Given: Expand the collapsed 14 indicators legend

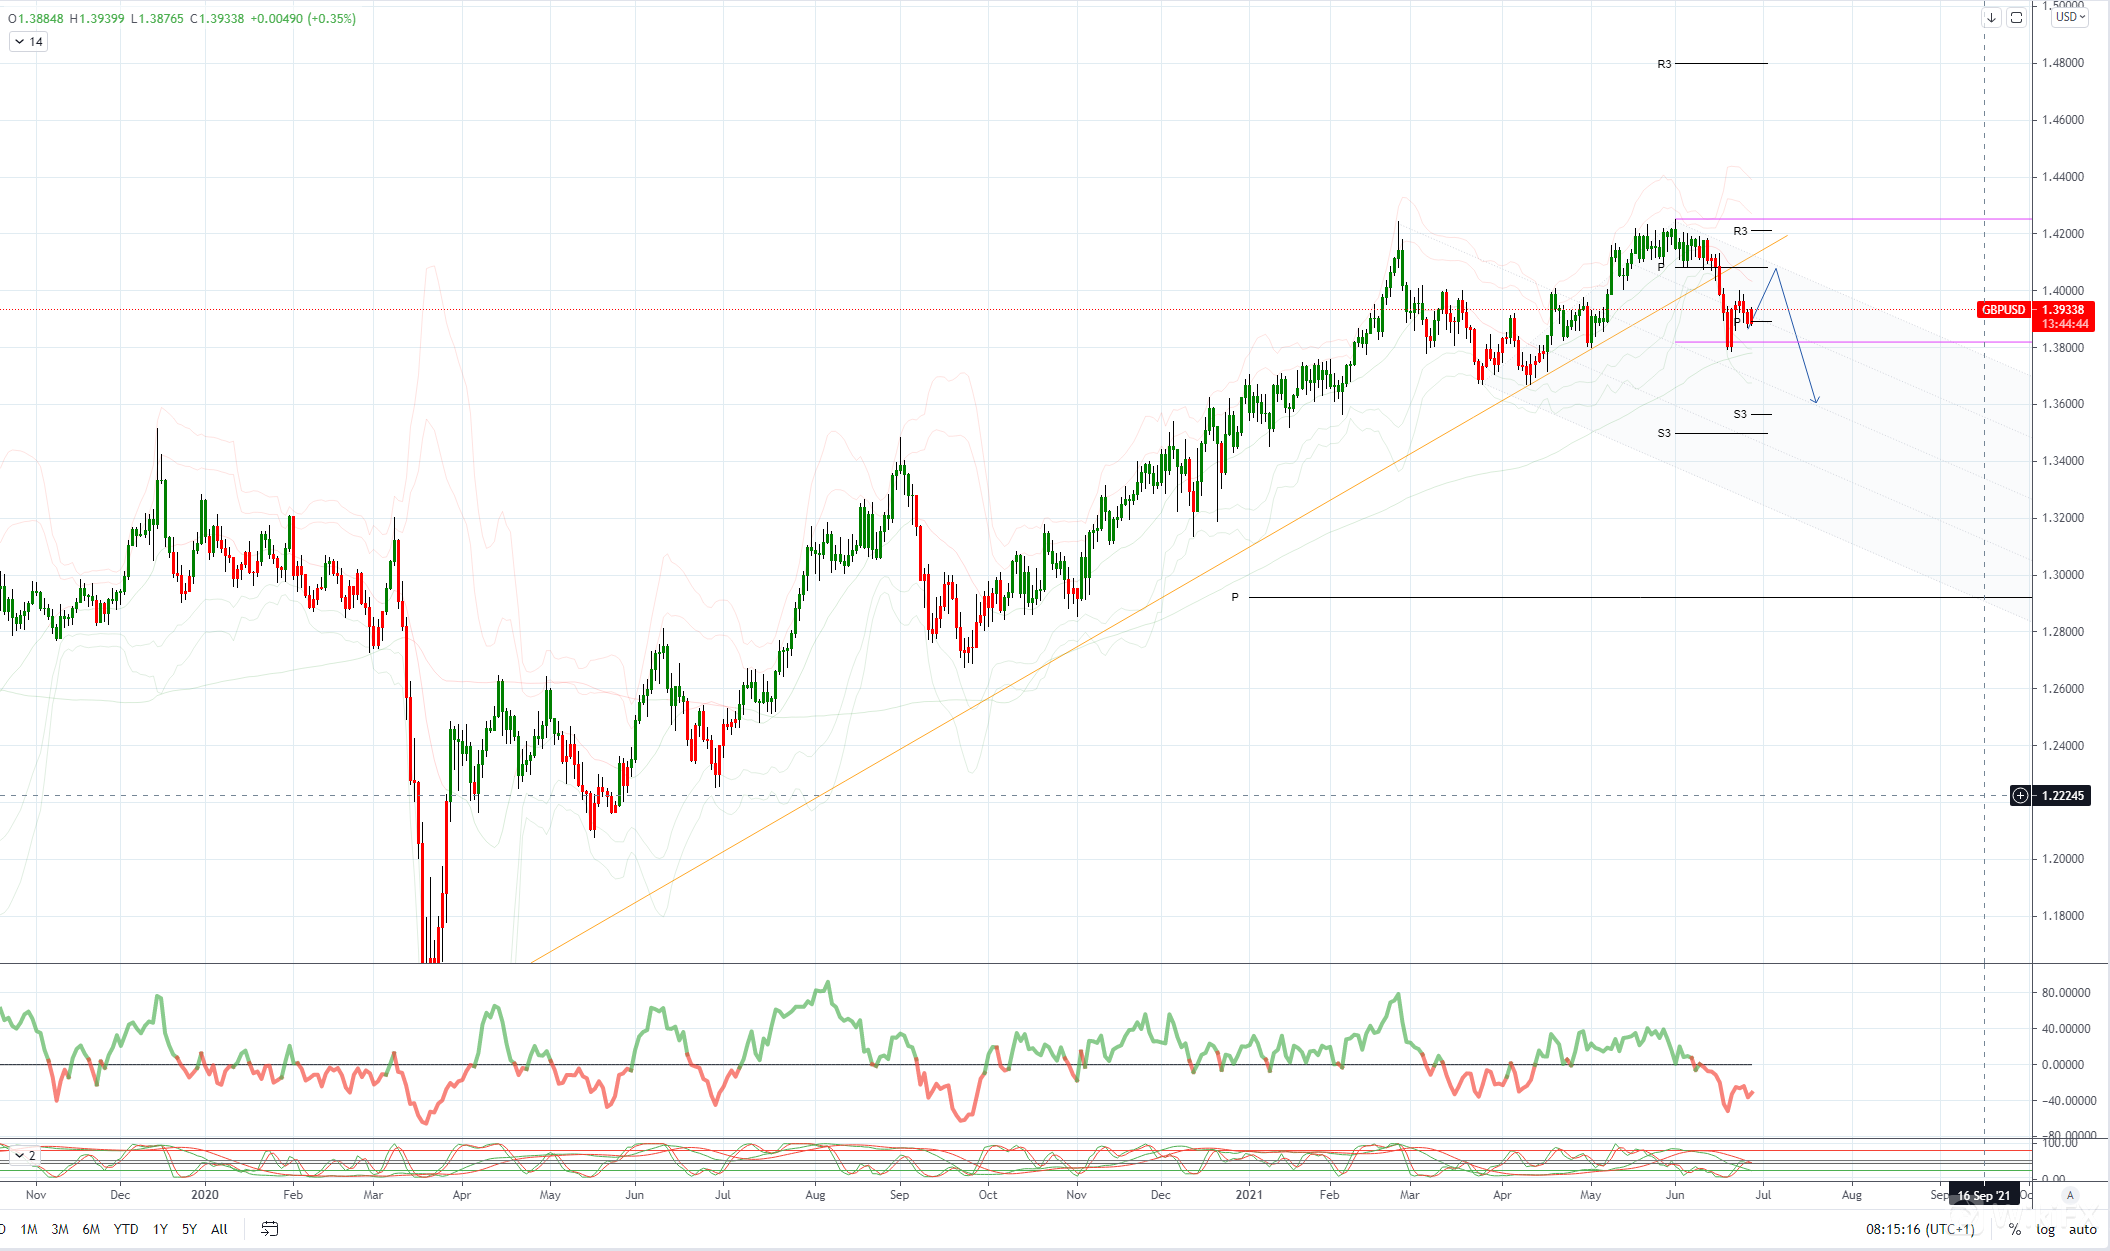Looking at the screenshot, I should click(x=28, y=42).
